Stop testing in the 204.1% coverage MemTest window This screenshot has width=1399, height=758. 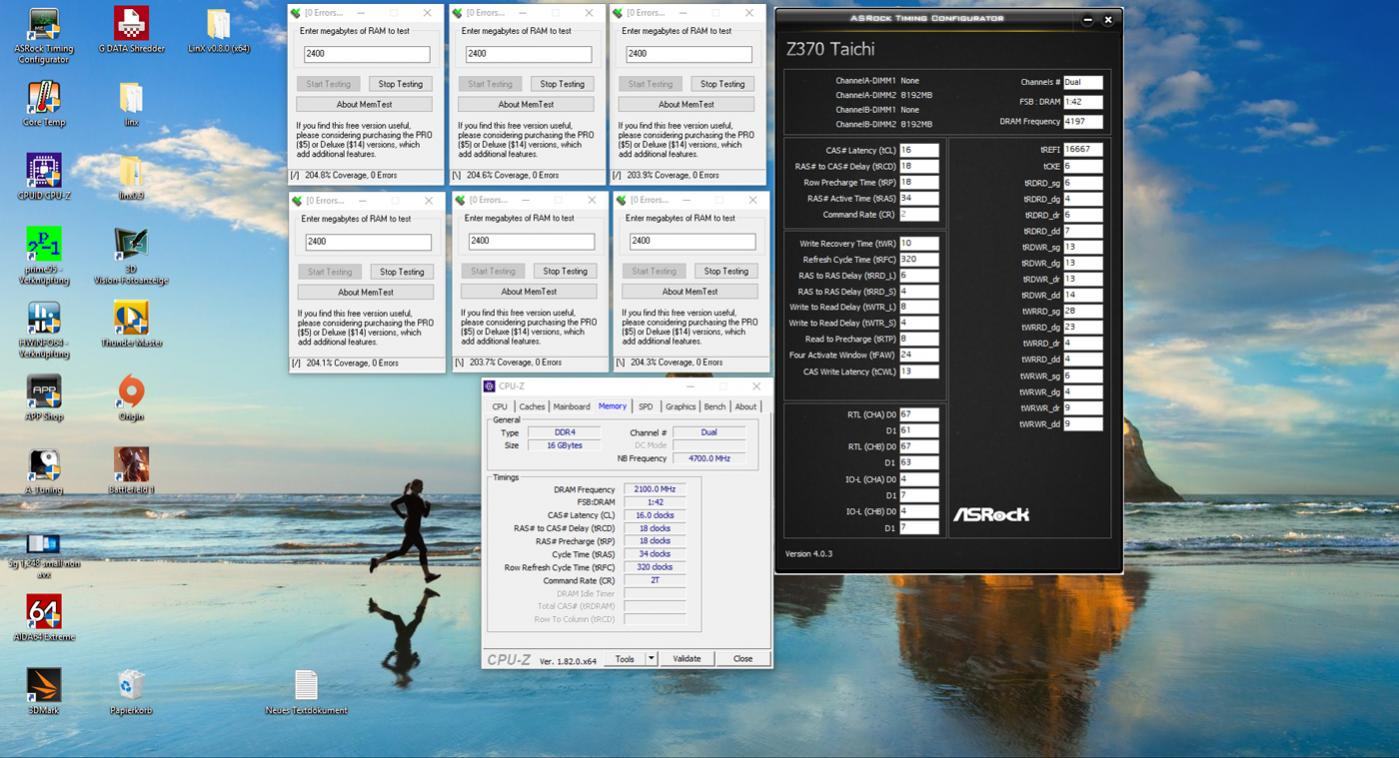(402, 272)
